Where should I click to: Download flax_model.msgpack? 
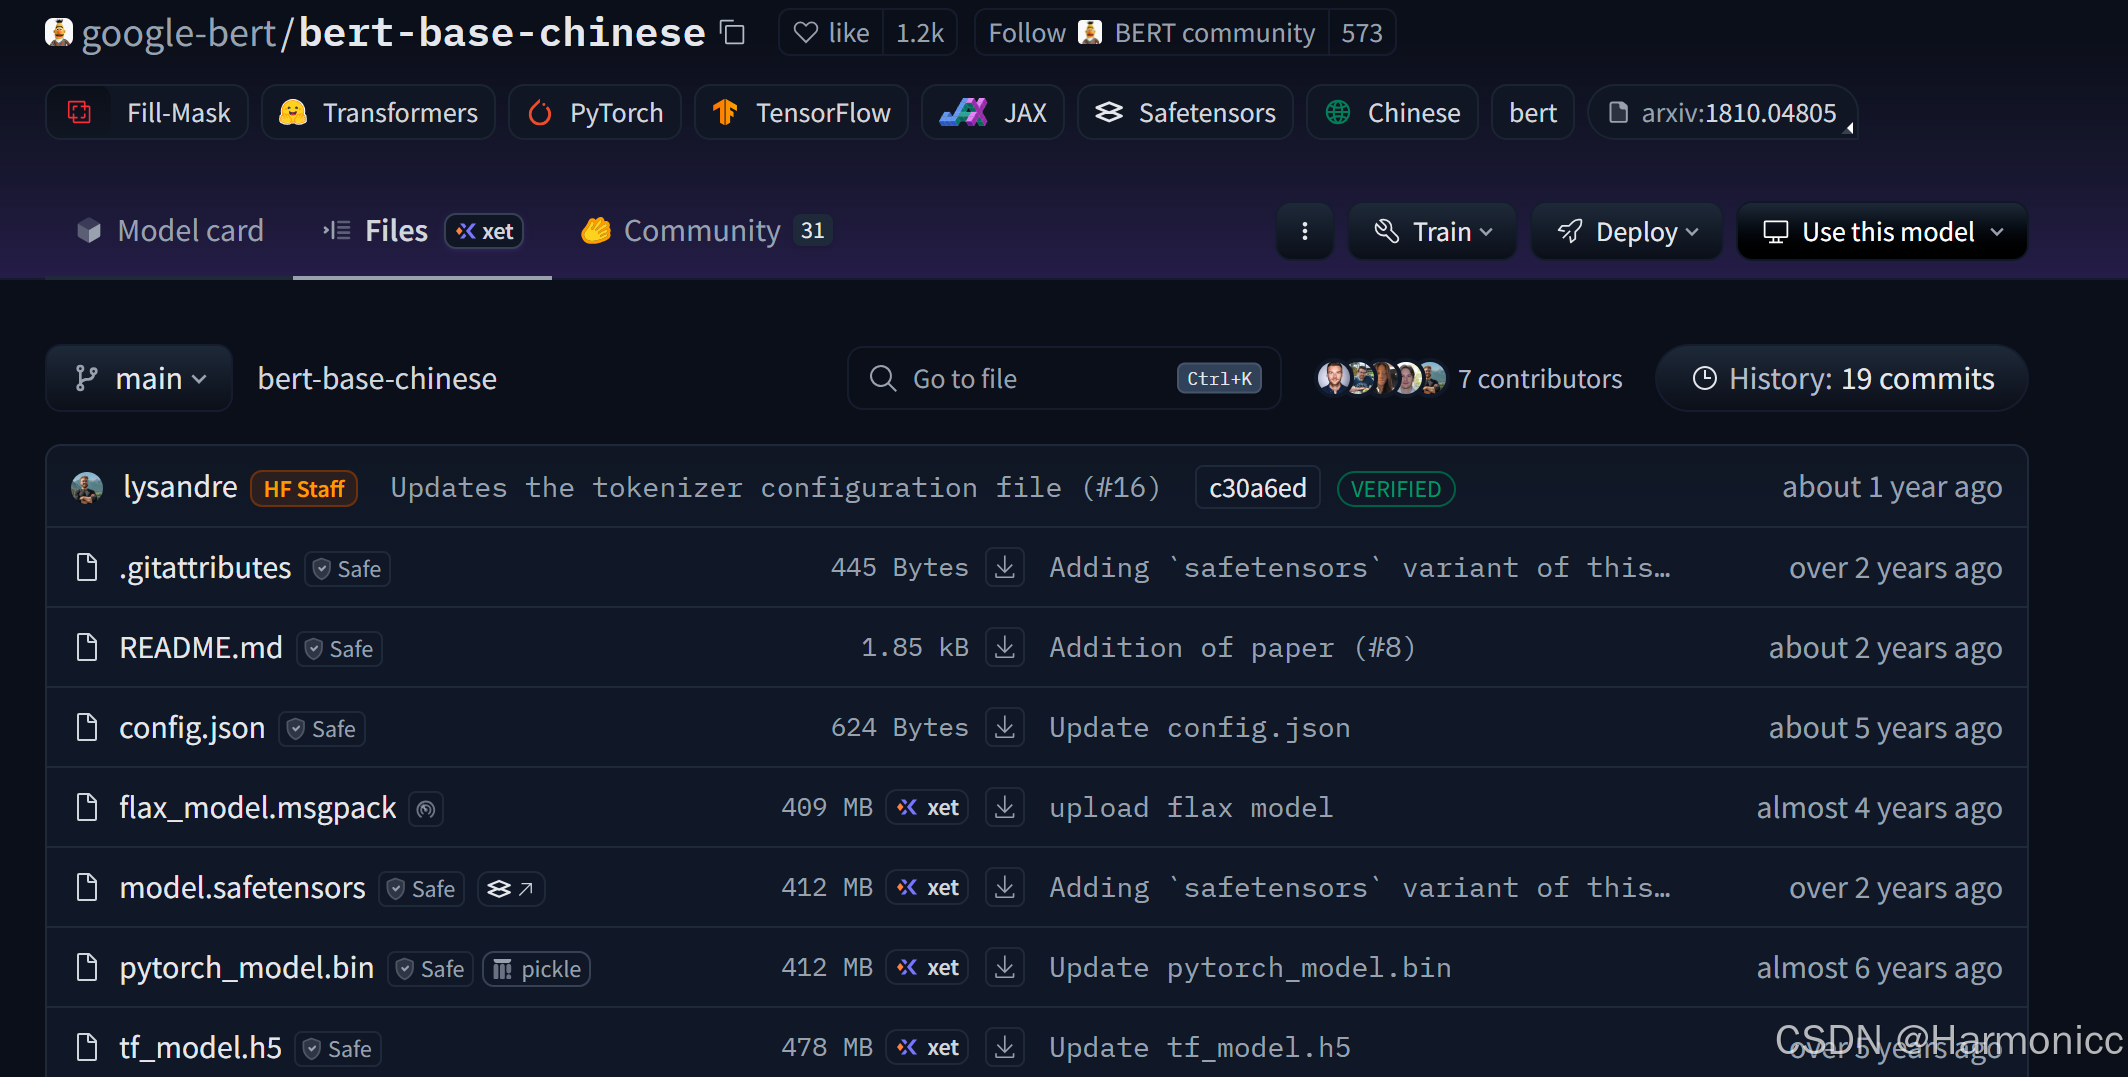pos(1005,807)
